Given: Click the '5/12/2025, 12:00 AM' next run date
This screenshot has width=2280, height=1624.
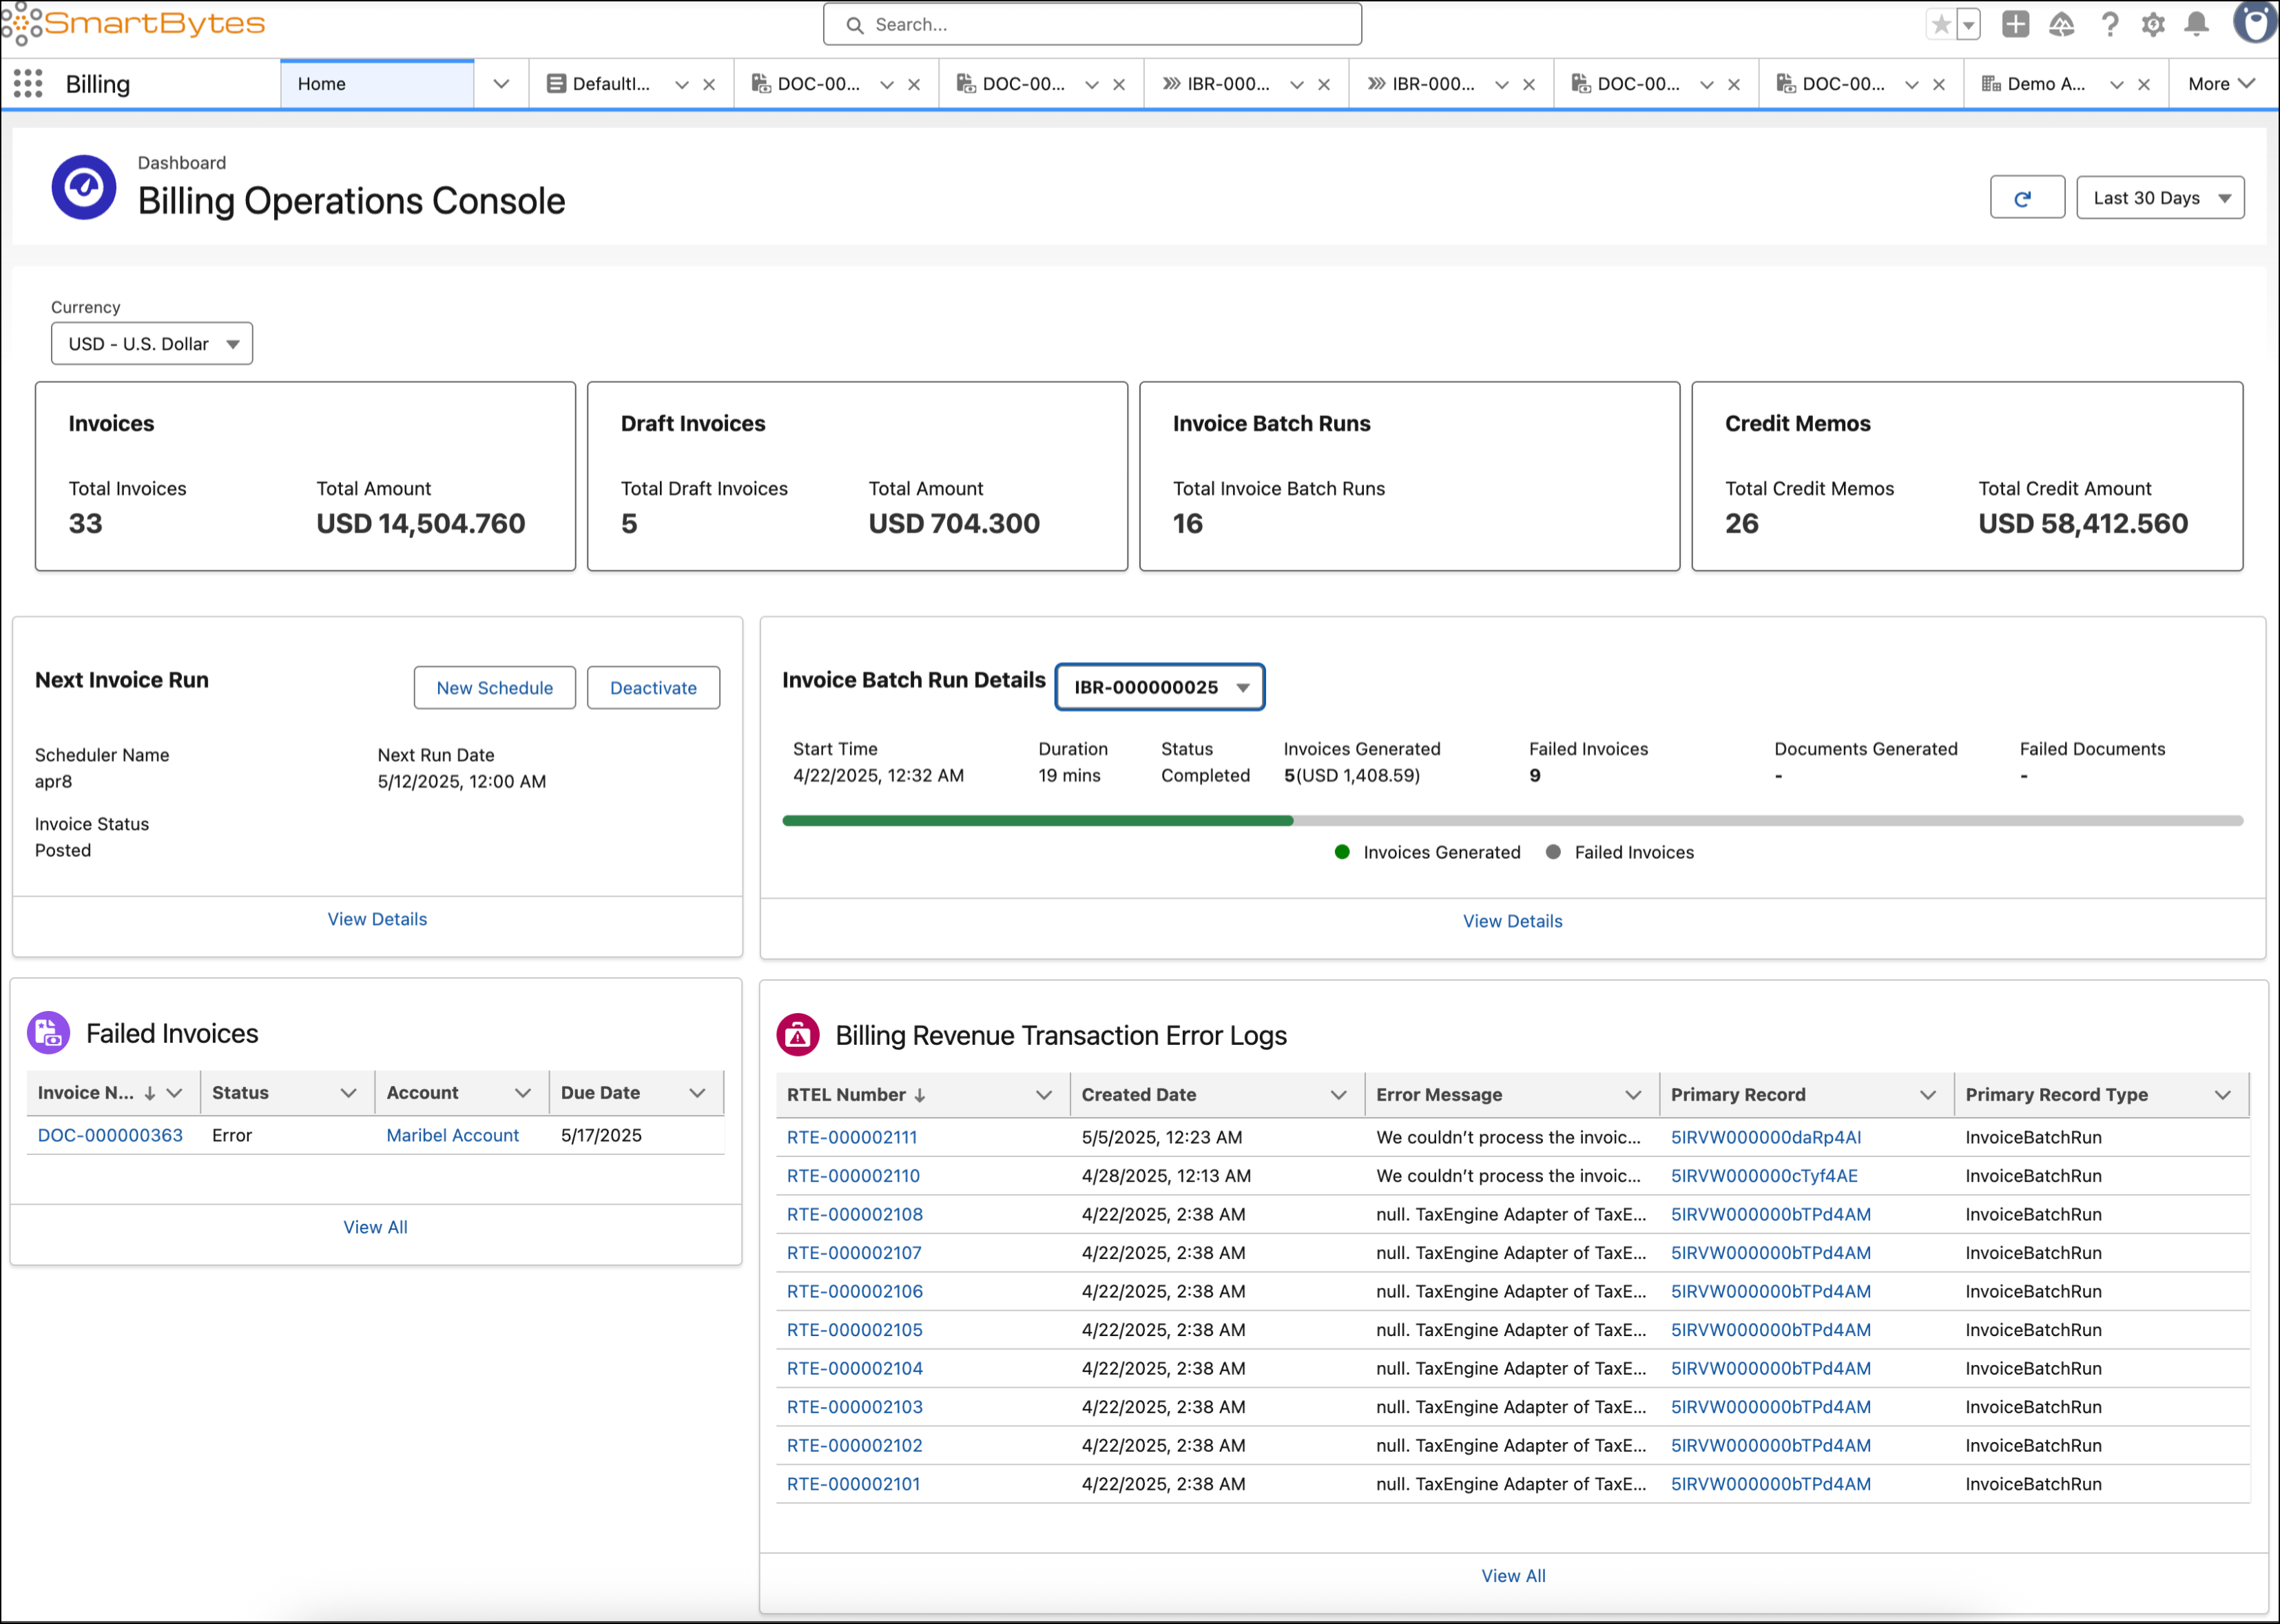Looking at the screenshot, I should coord(462,782).
